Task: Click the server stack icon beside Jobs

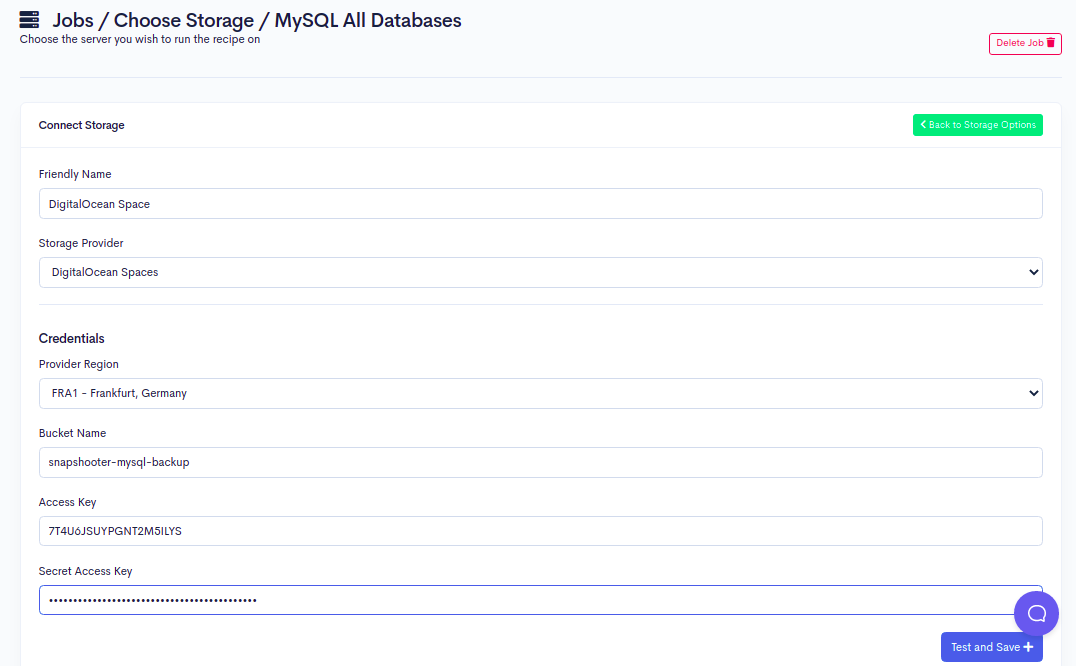Action: click(30, 20)
